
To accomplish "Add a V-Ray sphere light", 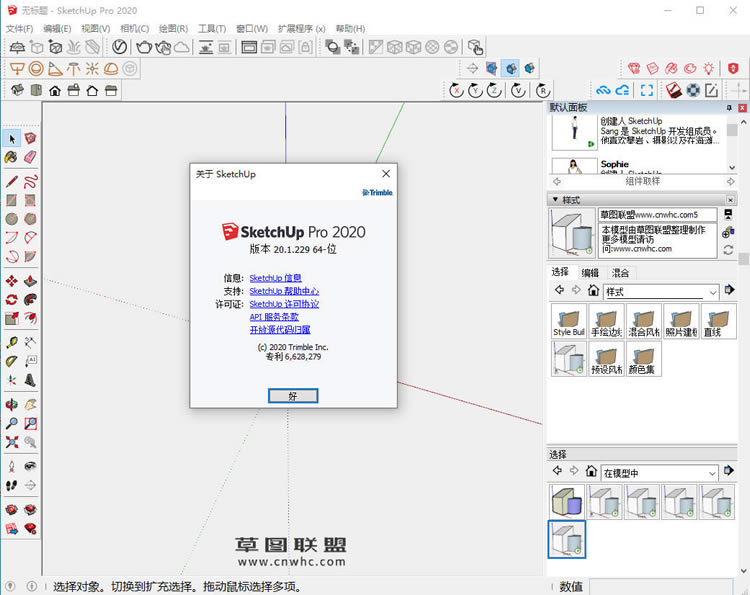I will click(36, 69).
